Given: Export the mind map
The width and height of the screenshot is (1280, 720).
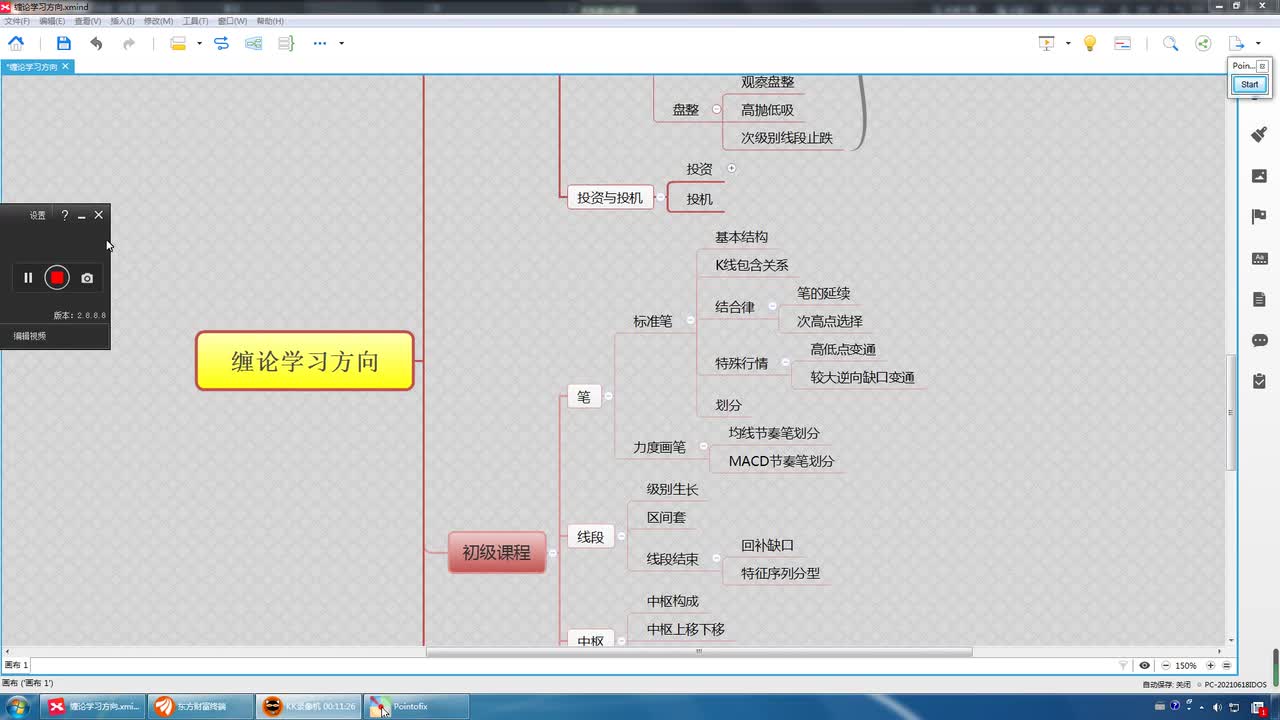Looking at the screenshot, I should click(x=1236, y=43).
